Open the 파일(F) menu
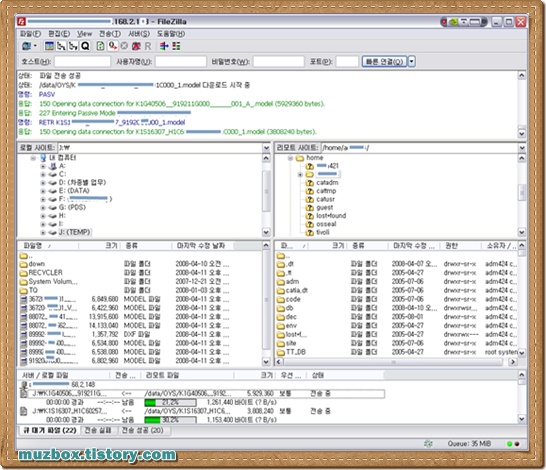This screenshot has width=546, height=470. click(30, 34)
